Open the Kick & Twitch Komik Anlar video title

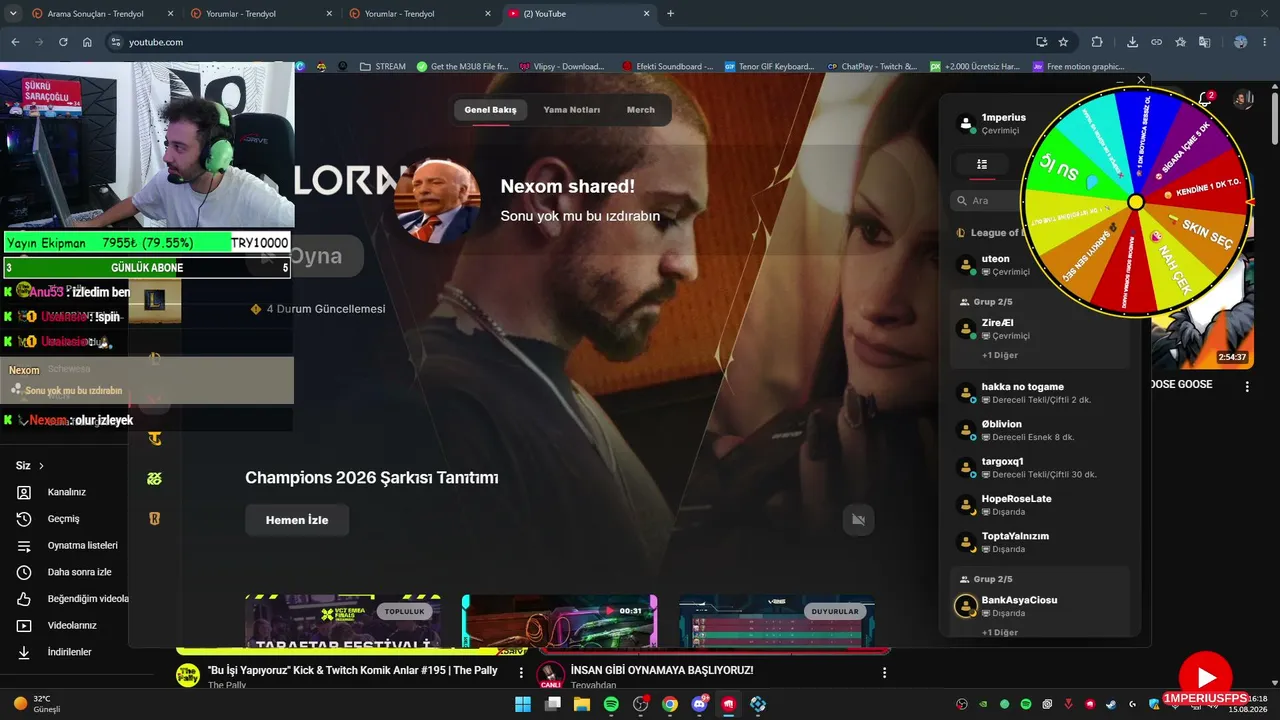pyautogui.click(x=353, y=670)
